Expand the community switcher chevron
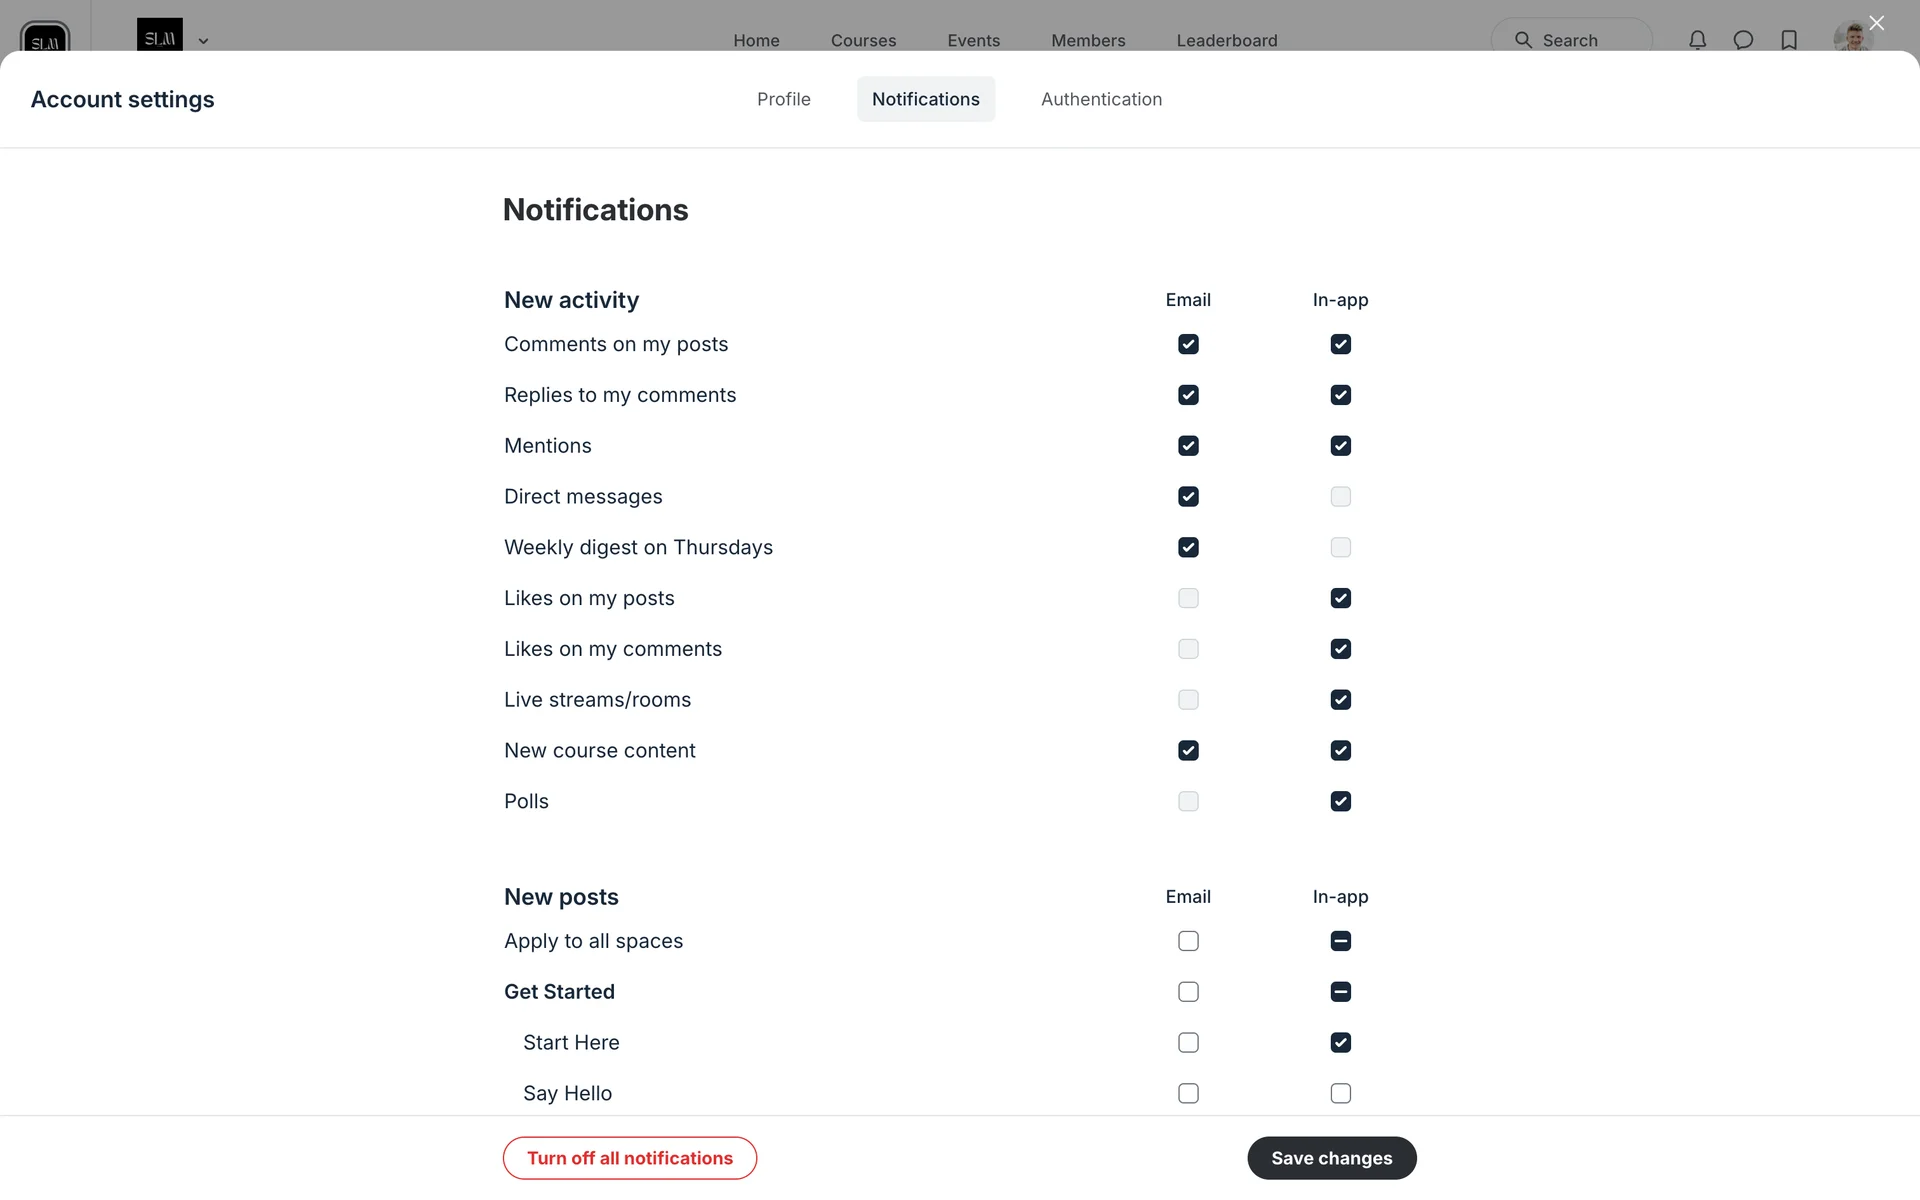Viewport: 1920px width, 1200px height. coord(203,41)
